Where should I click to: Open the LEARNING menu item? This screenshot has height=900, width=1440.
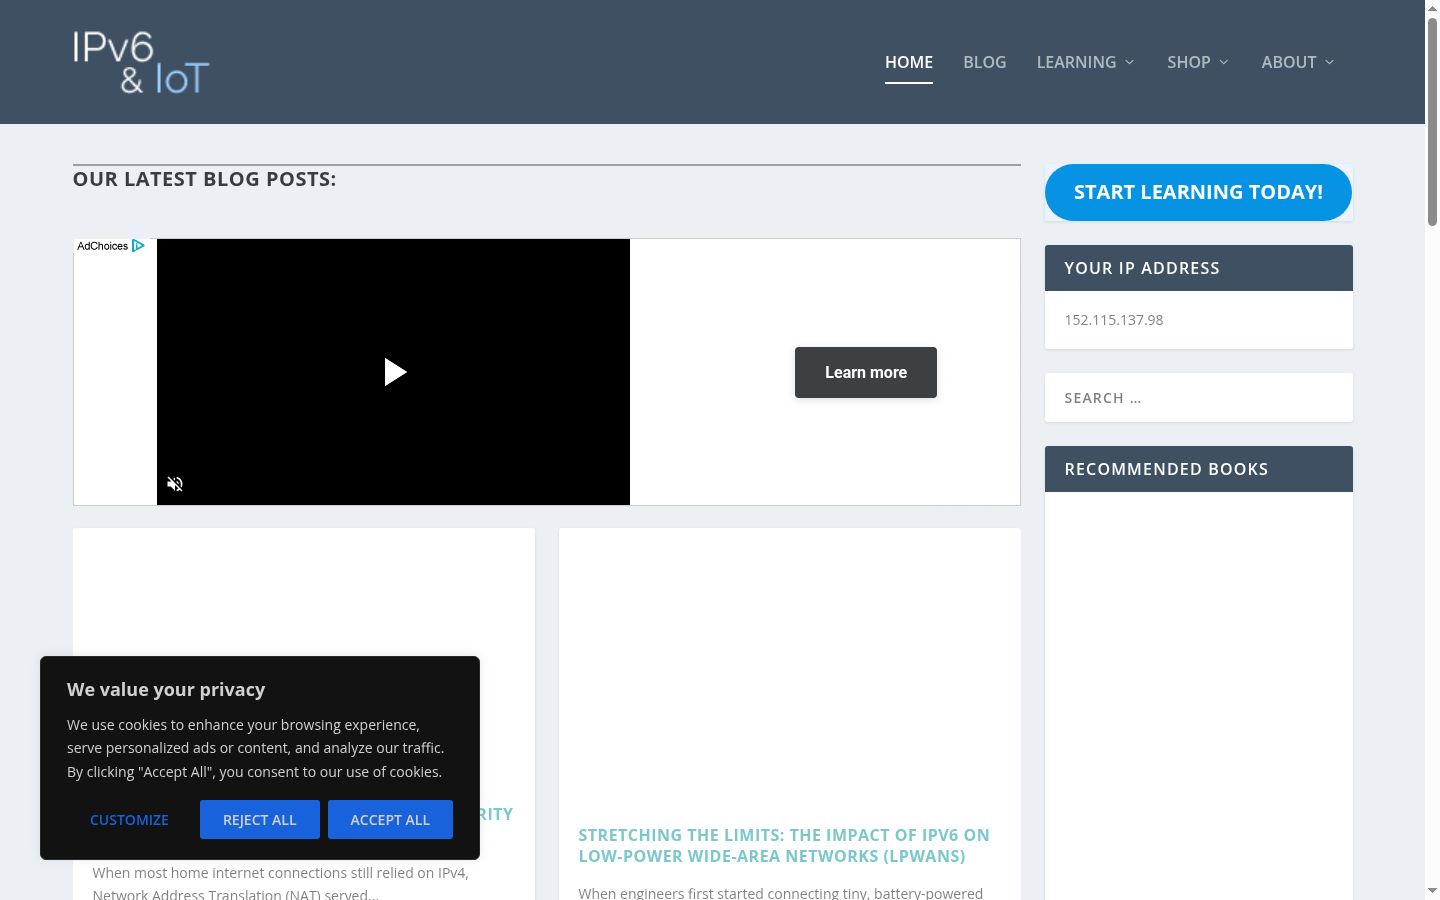pyautogui.click(x=1076, y=62)
